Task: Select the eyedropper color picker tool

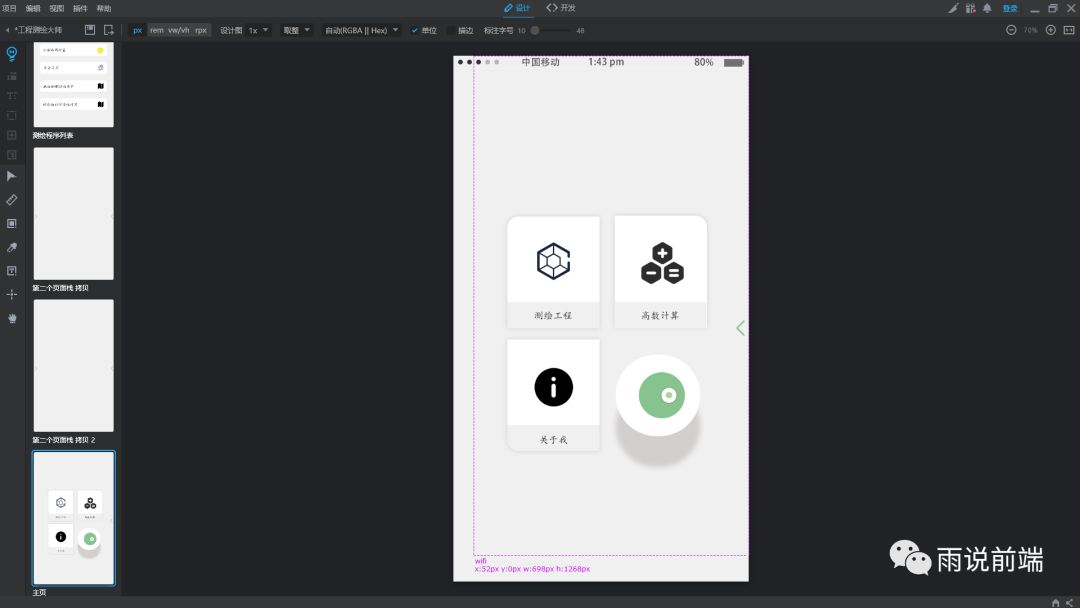Action: pyautogui.click(x=12, y=247)
